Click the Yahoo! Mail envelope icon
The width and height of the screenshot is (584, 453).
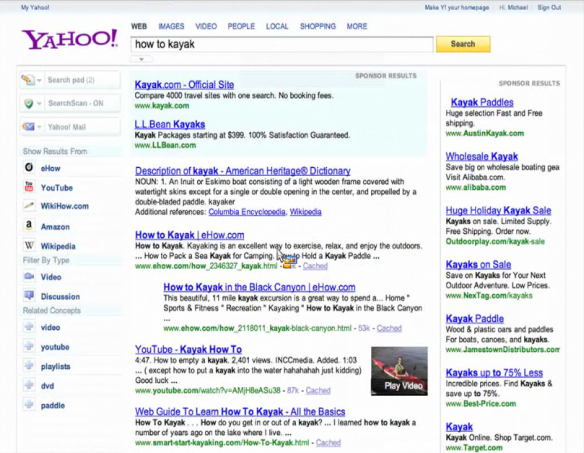point(28,127)
